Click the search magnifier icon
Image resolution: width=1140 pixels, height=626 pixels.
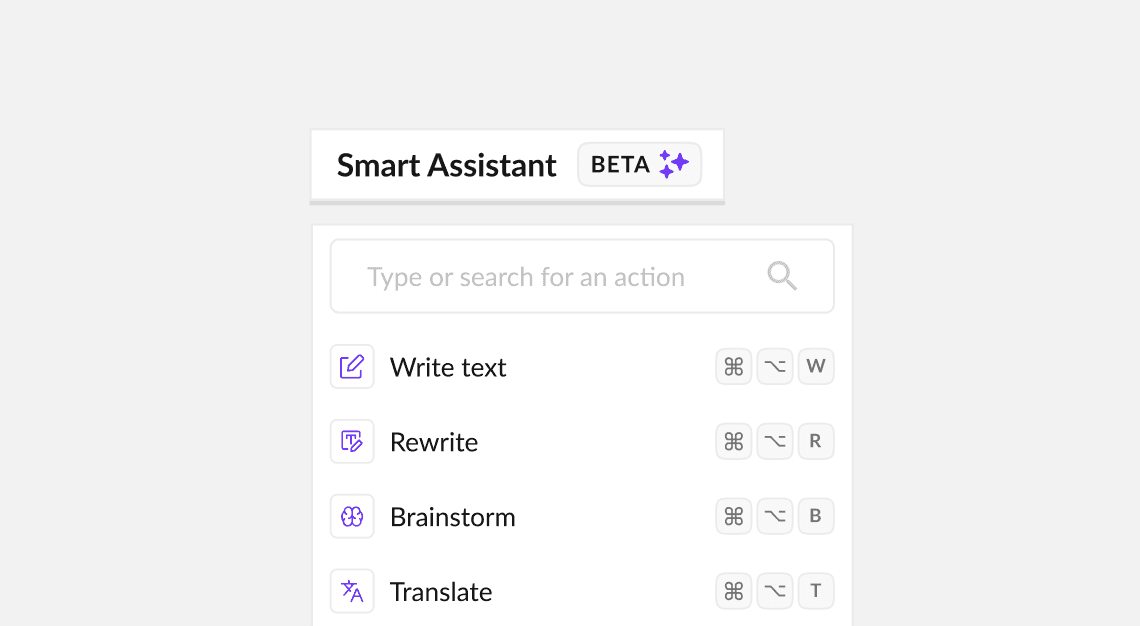[782, 276]
